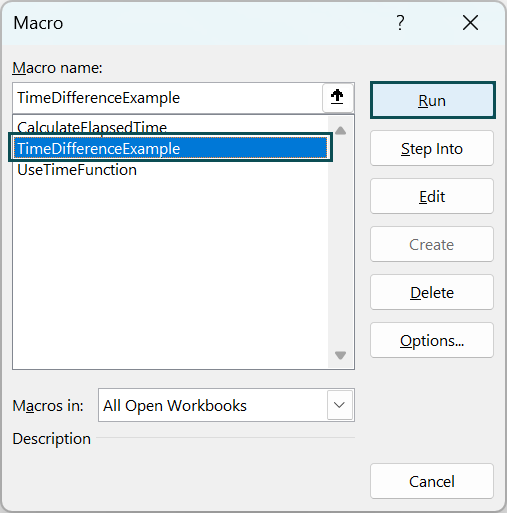507x513 pixels.
Task: Close the Macro dialog with X
Action: pyautogui.click(x=470, y=23)
